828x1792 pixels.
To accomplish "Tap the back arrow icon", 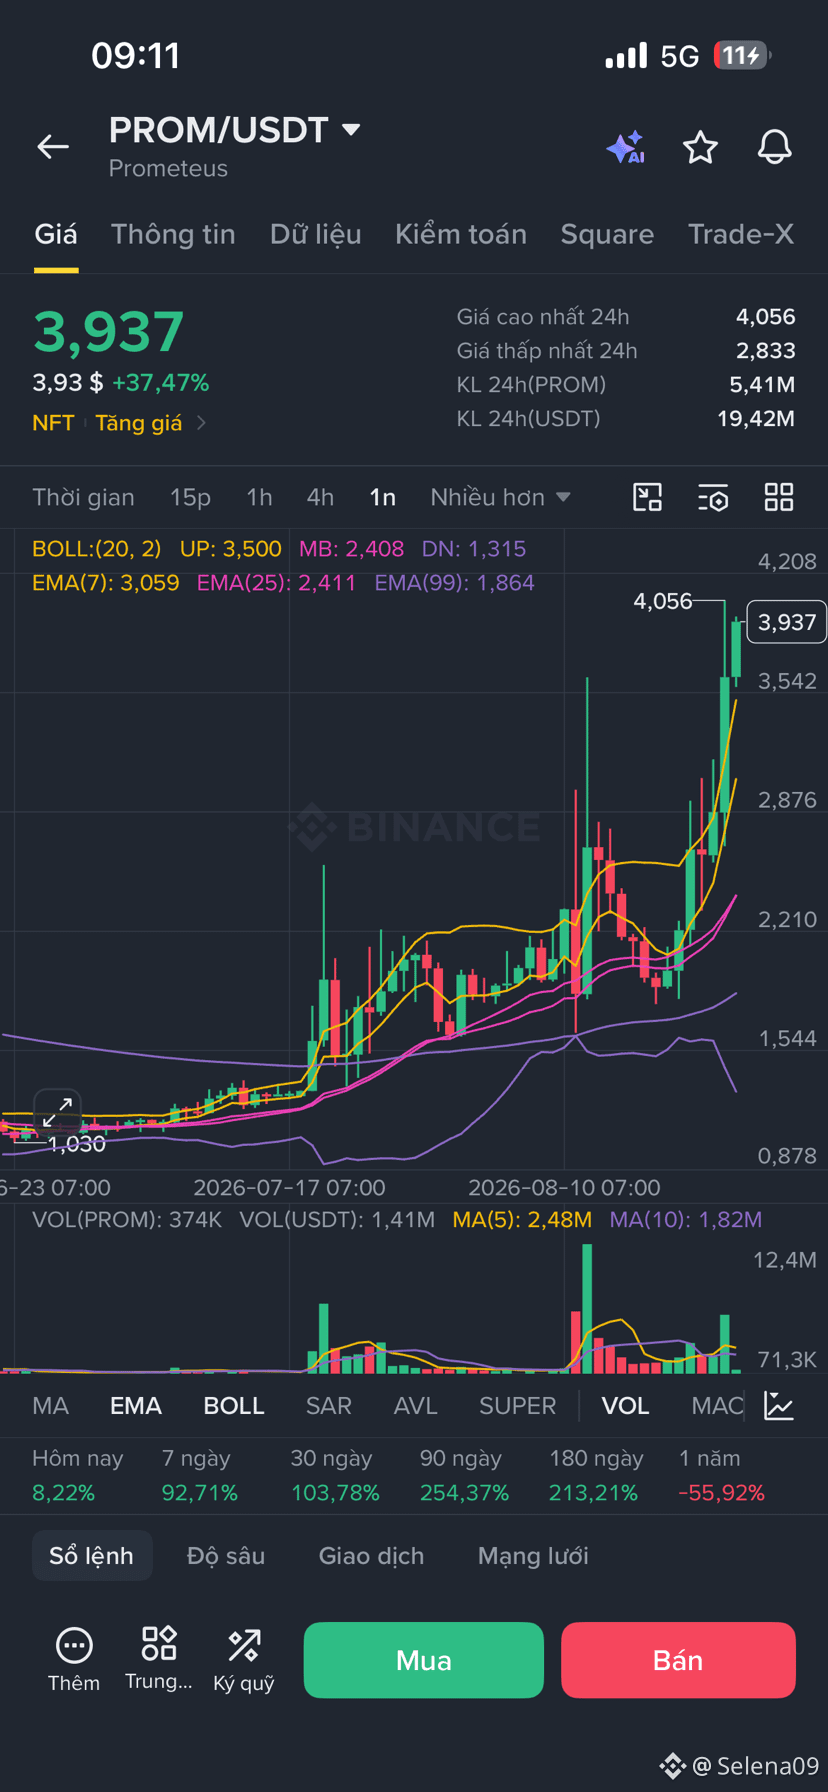I will 53,147.
